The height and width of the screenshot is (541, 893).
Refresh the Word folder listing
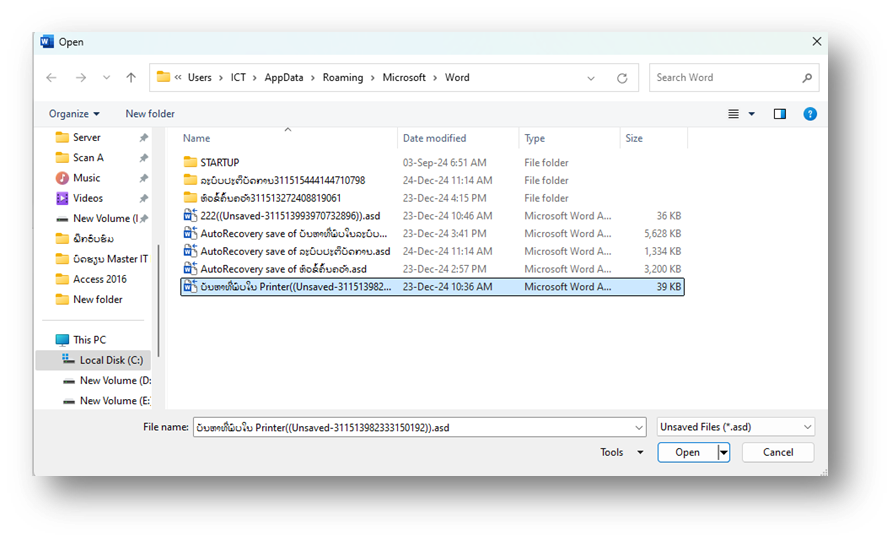622,78
